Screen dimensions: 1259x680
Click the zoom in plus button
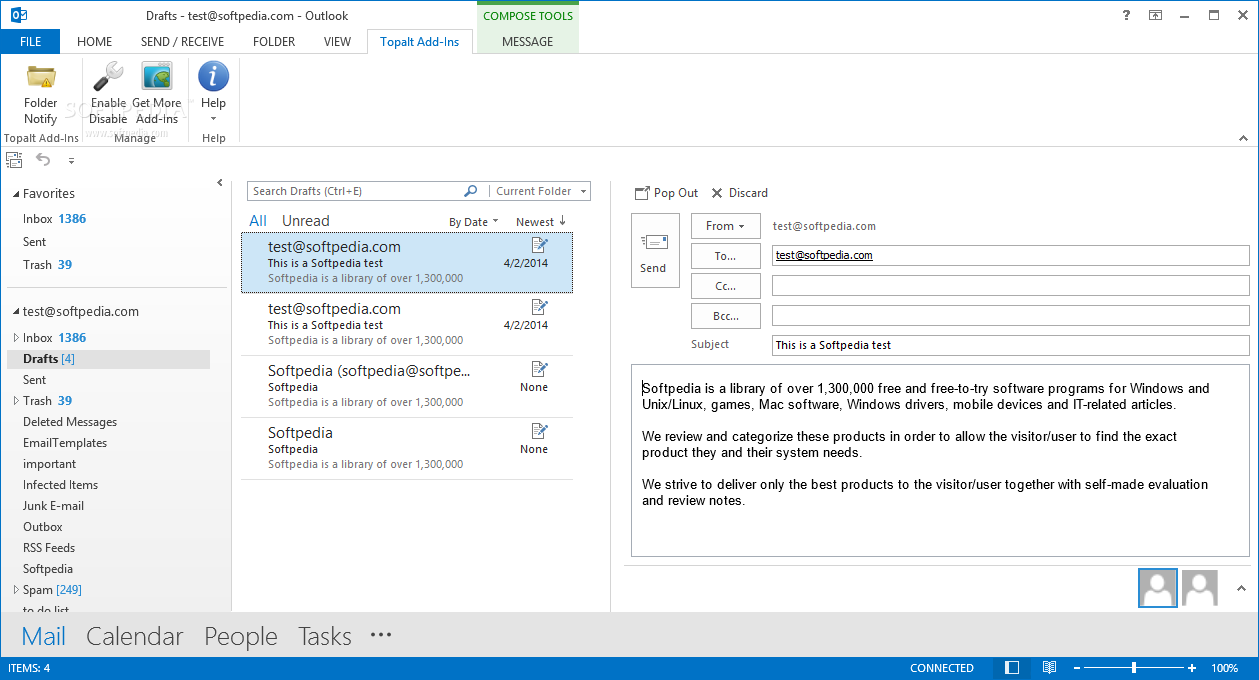coord(1192,668)
